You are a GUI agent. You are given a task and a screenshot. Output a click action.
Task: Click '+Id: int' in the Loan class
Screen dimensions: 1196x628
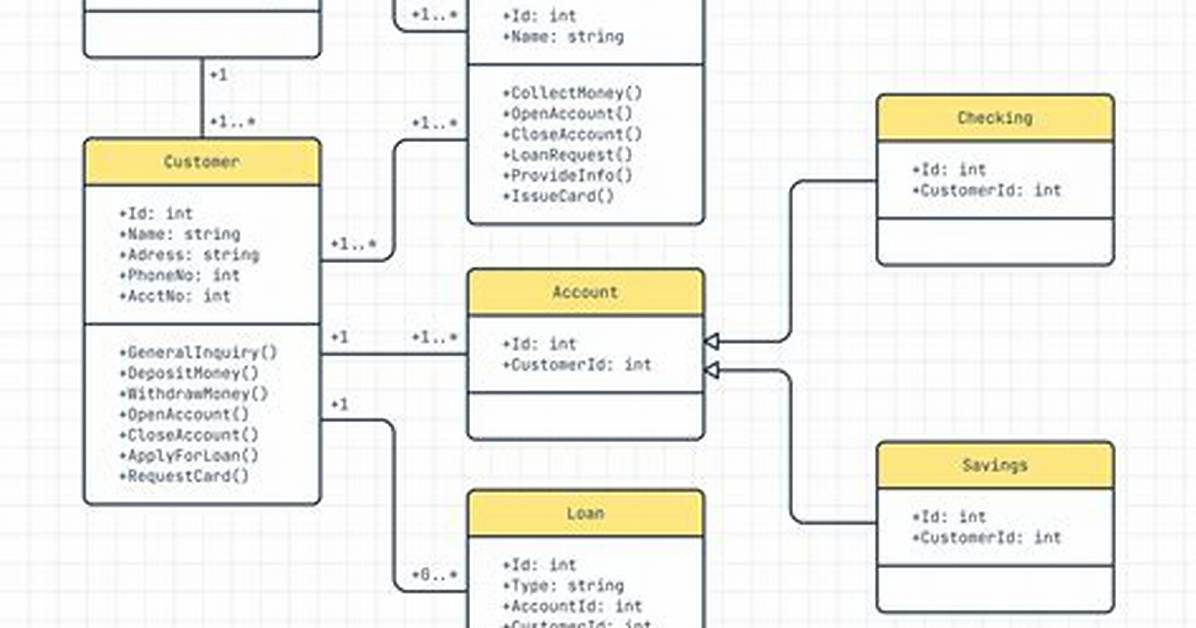[539, 565]
